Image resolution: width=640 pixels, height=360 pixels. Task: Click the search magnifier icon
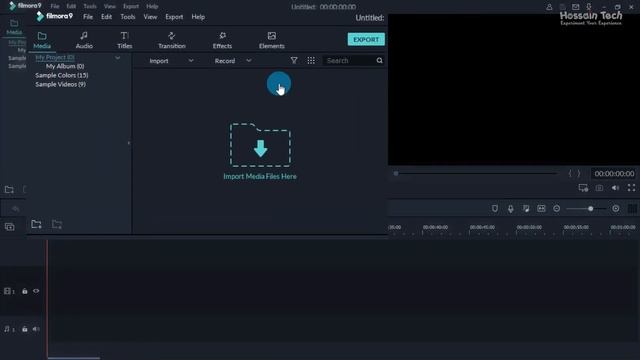[x=380, y=60]
